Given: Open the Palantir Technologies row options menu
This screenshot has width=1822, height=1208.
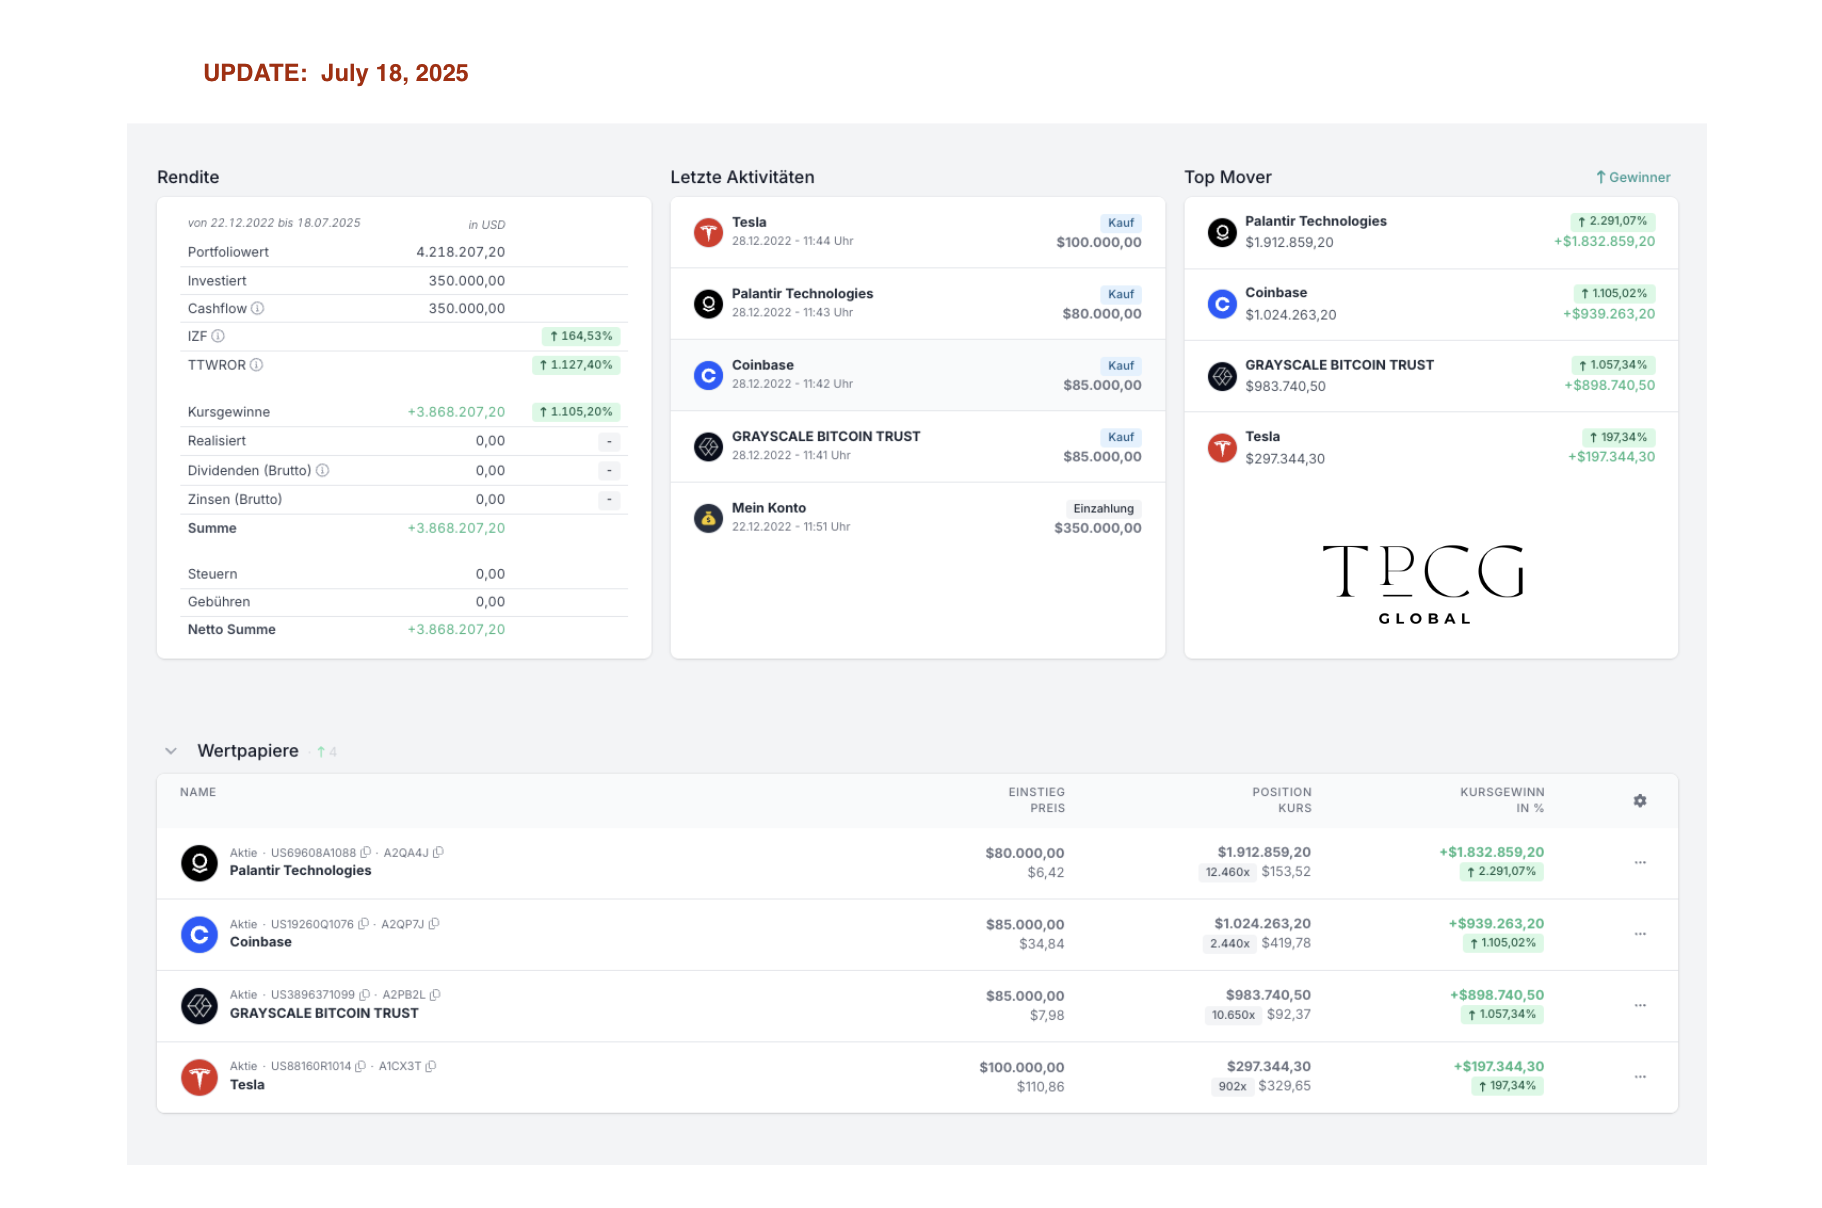Looking at the screenshot, I should [x=1640, y=862].
